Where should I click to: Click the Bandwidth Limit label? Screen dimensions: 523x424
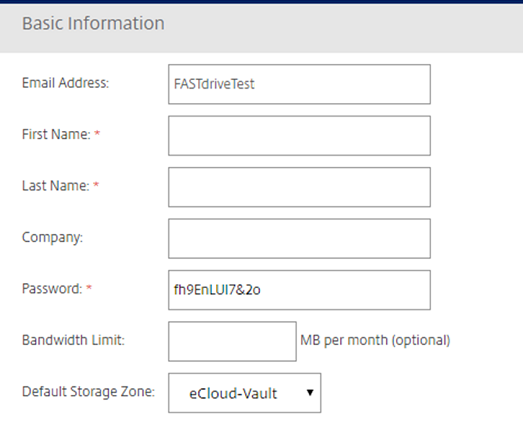[73, 340]
